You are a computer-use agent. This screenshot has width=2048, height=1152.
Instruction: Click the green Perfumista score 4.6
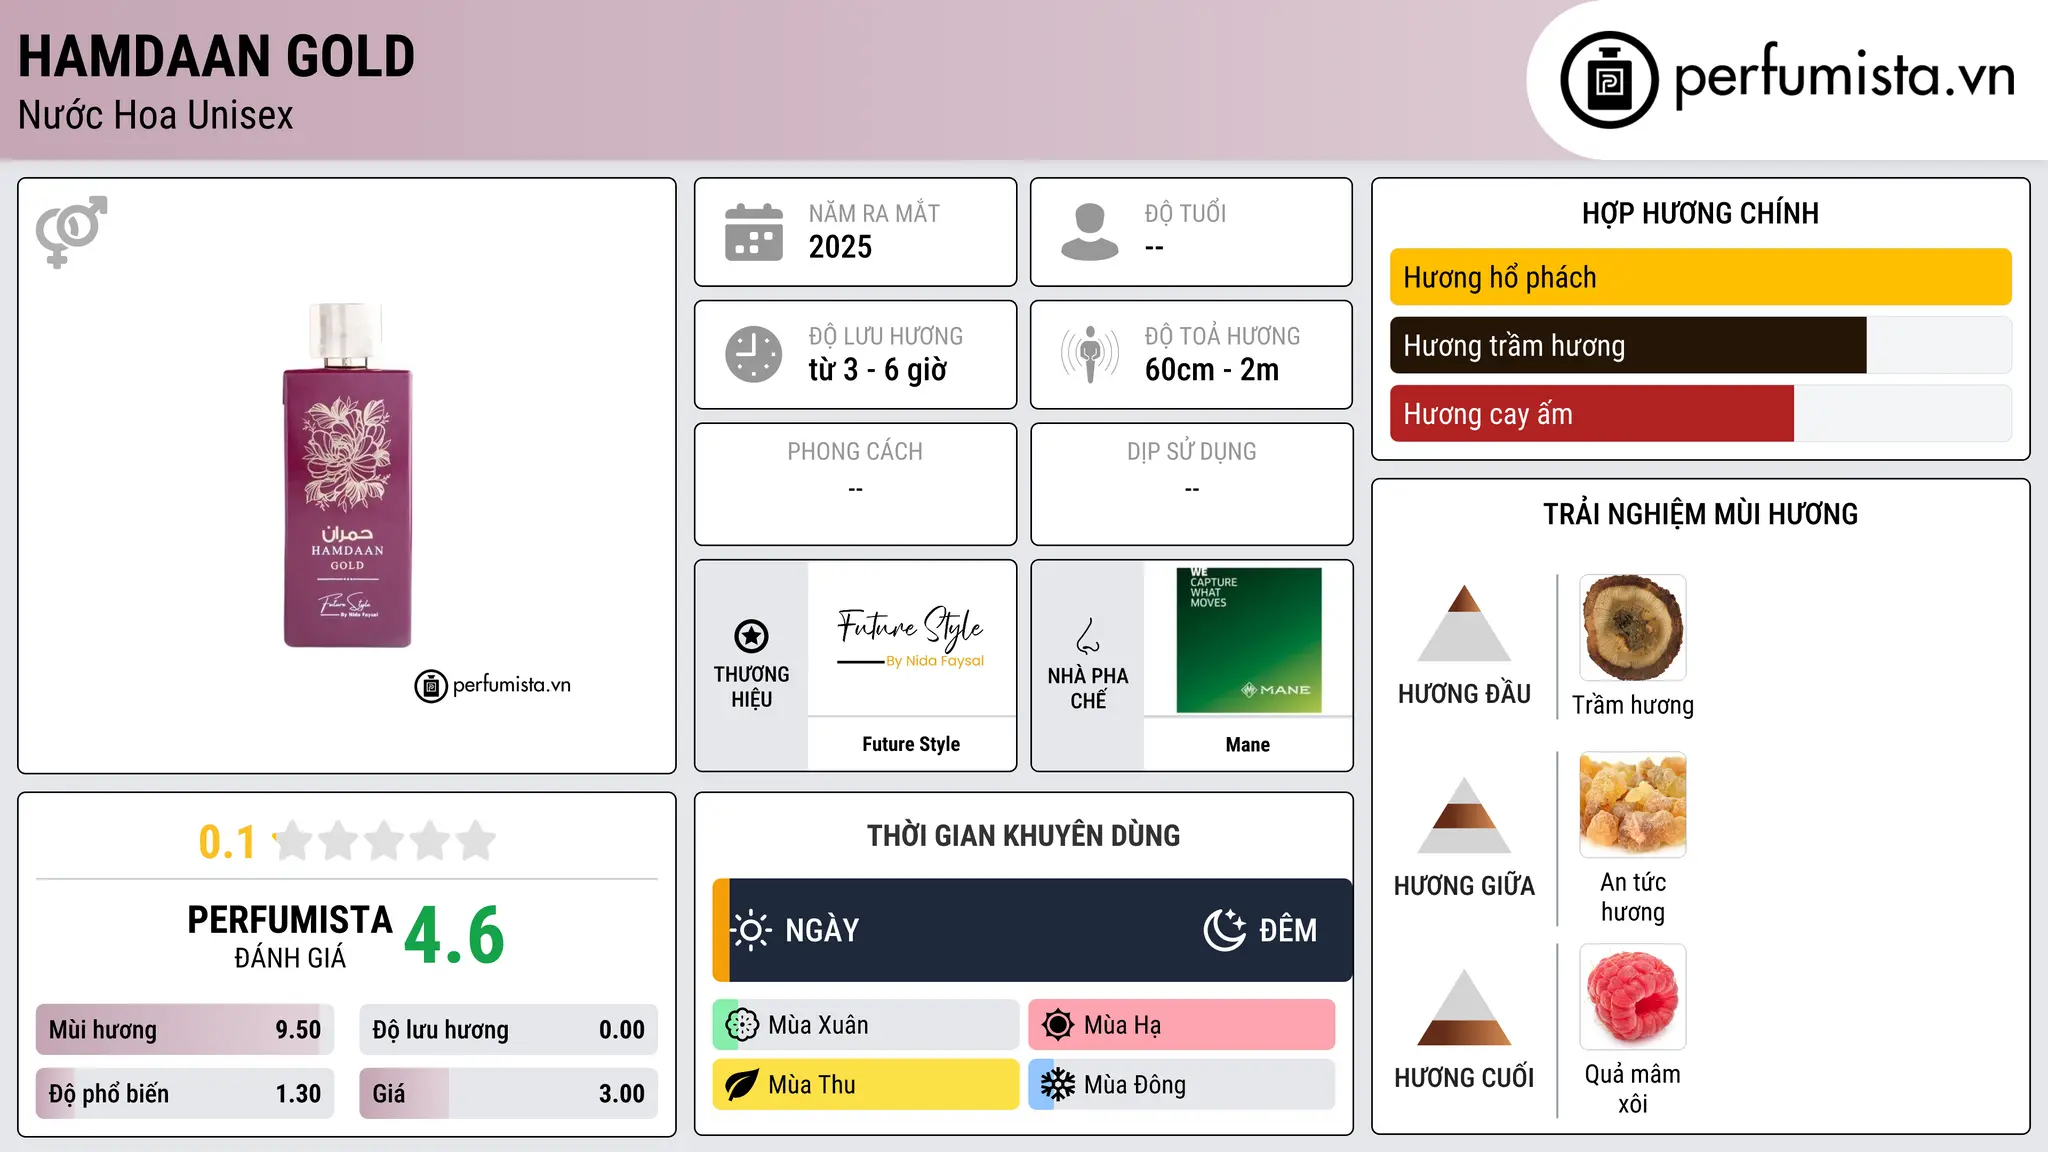pos(455,936)
